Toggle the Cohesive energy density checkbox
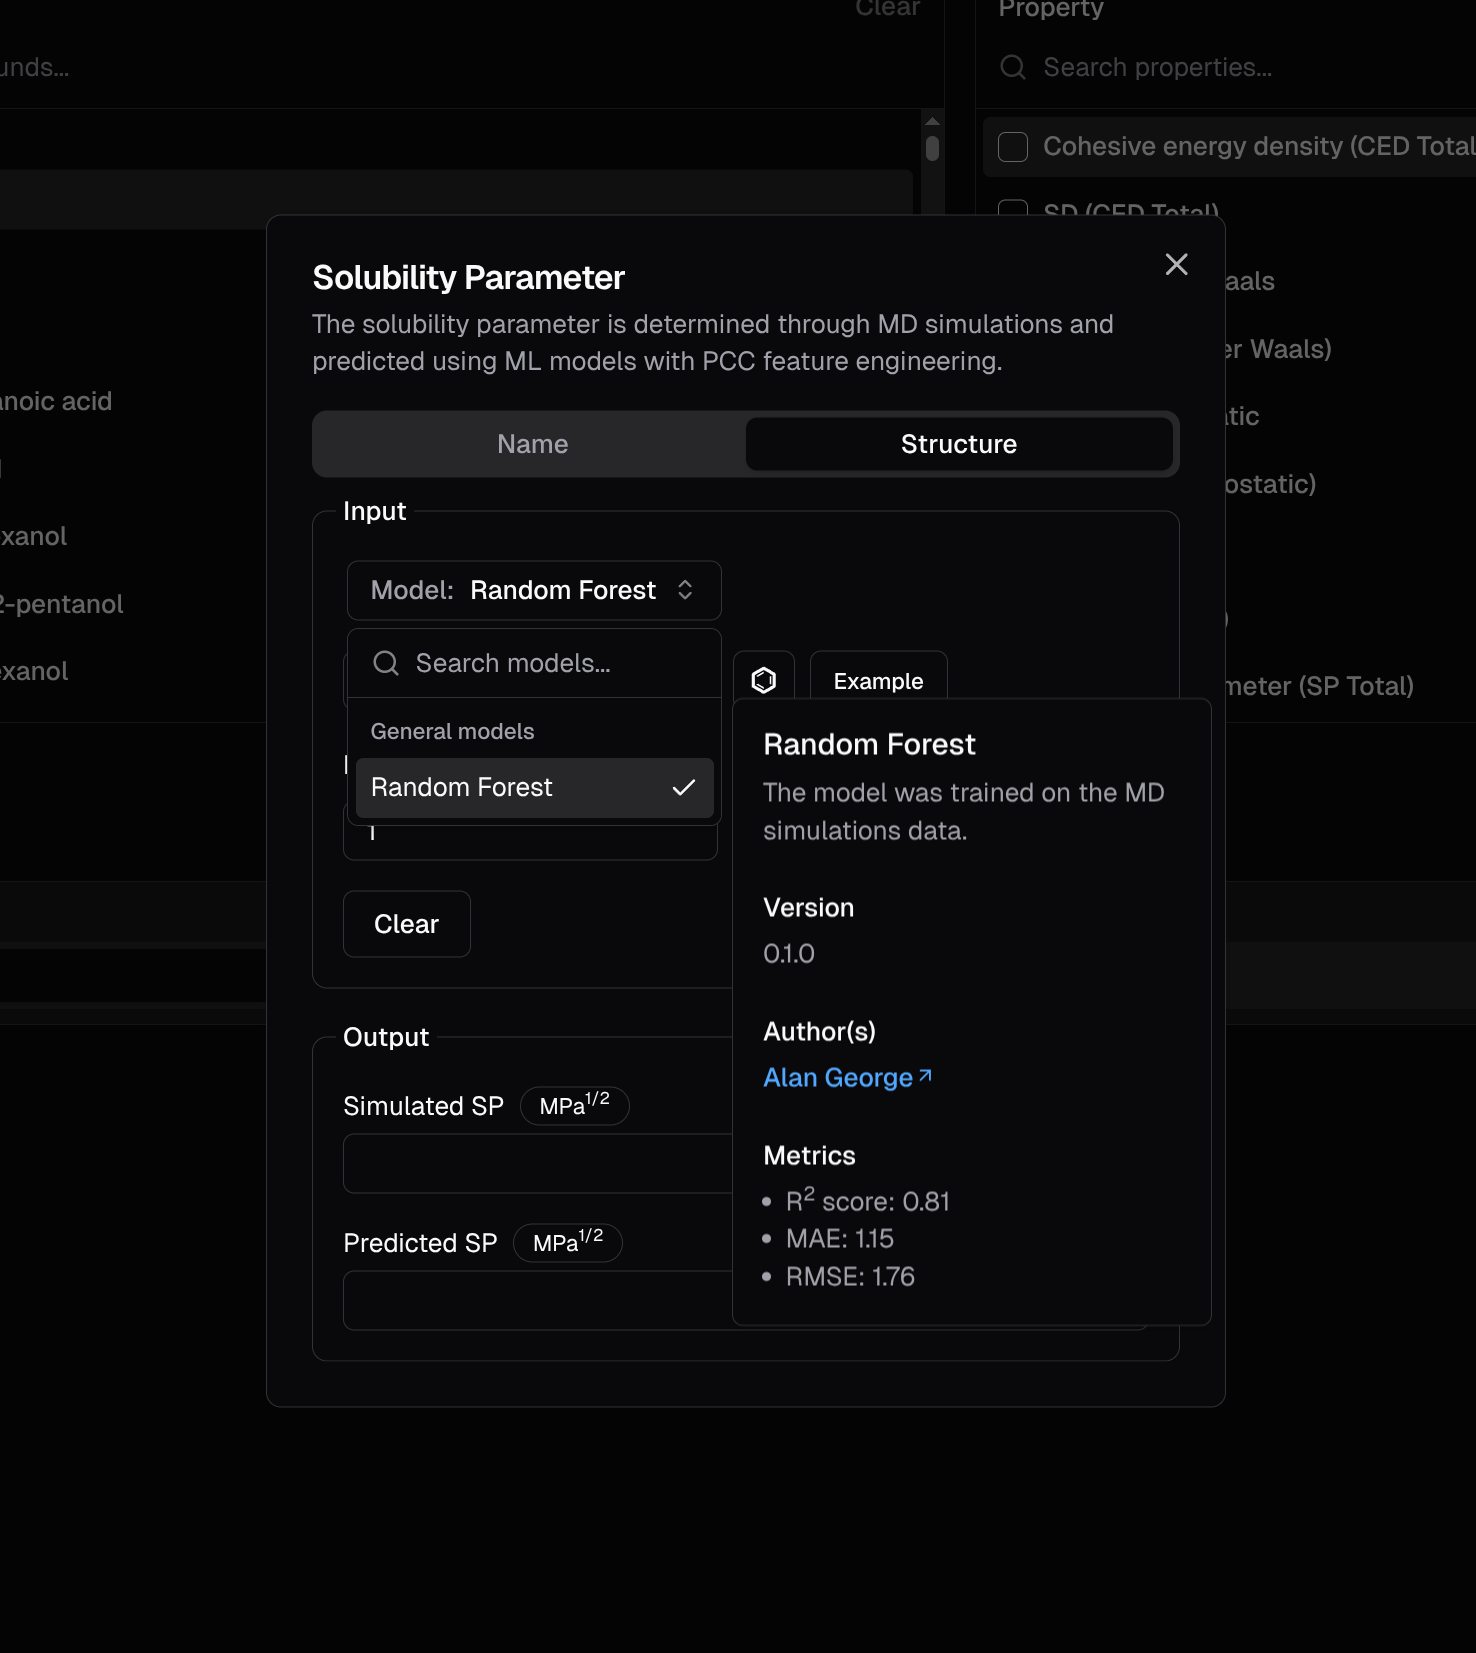 (x=1013, y=147)
